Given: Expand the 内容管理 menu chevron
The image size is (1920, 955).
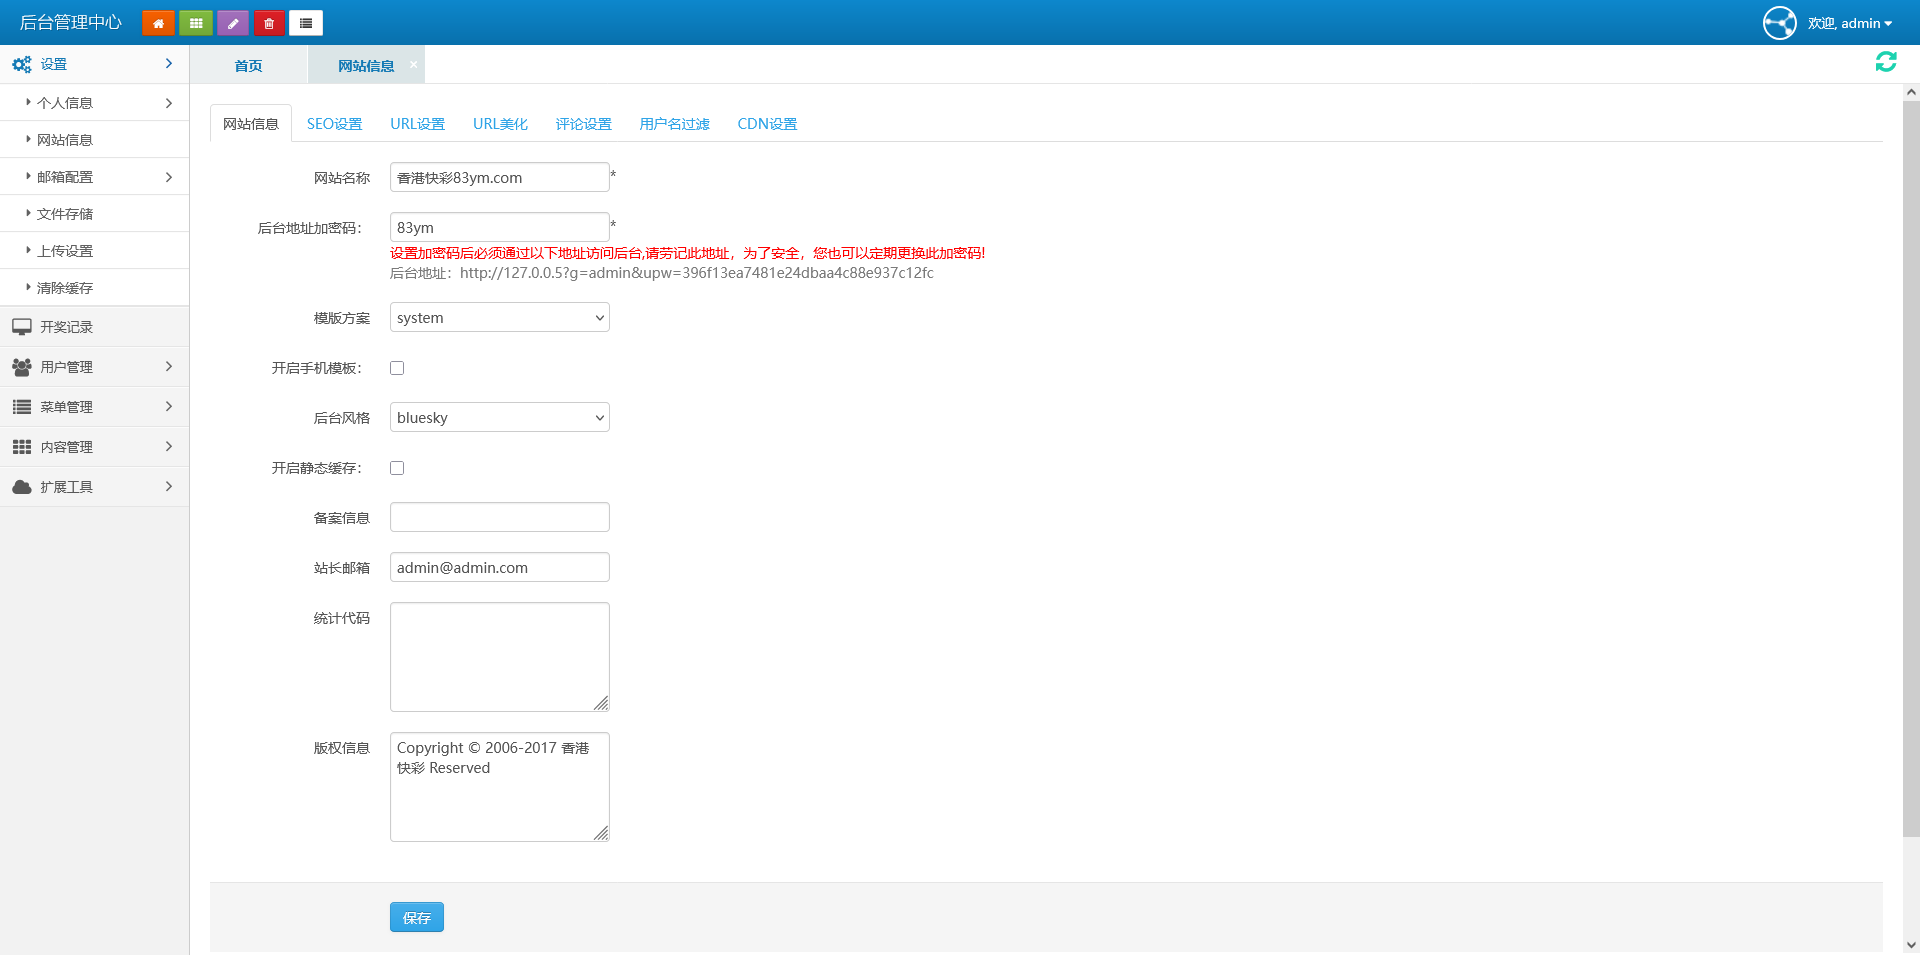Looking at the screenshot, I should pos(169,447).
